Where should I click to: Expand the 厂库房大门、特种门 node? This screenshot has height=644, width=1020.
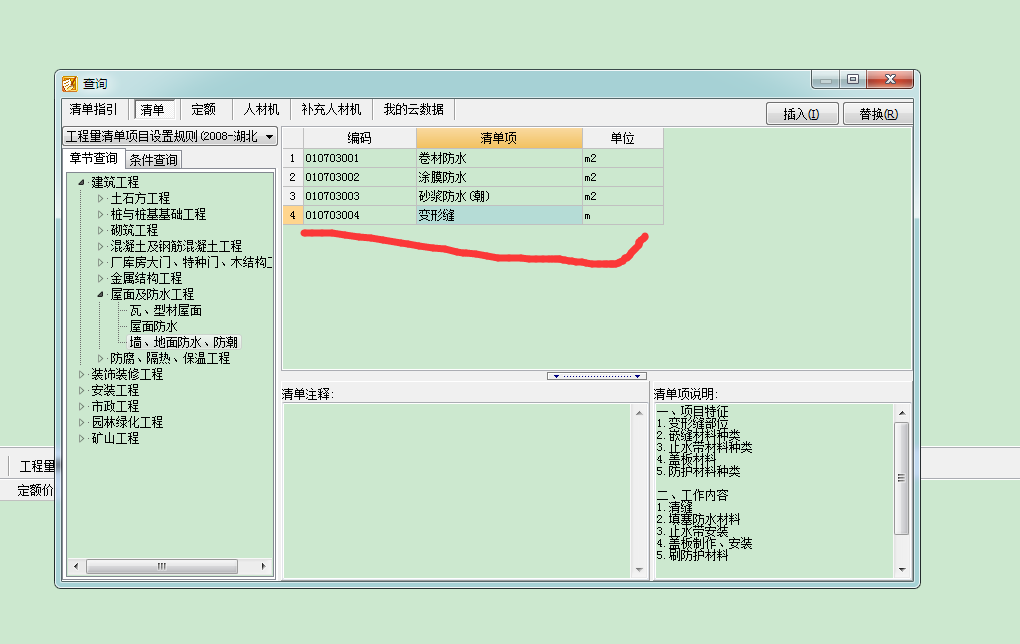pyautogui.click(x=100, y=262)
